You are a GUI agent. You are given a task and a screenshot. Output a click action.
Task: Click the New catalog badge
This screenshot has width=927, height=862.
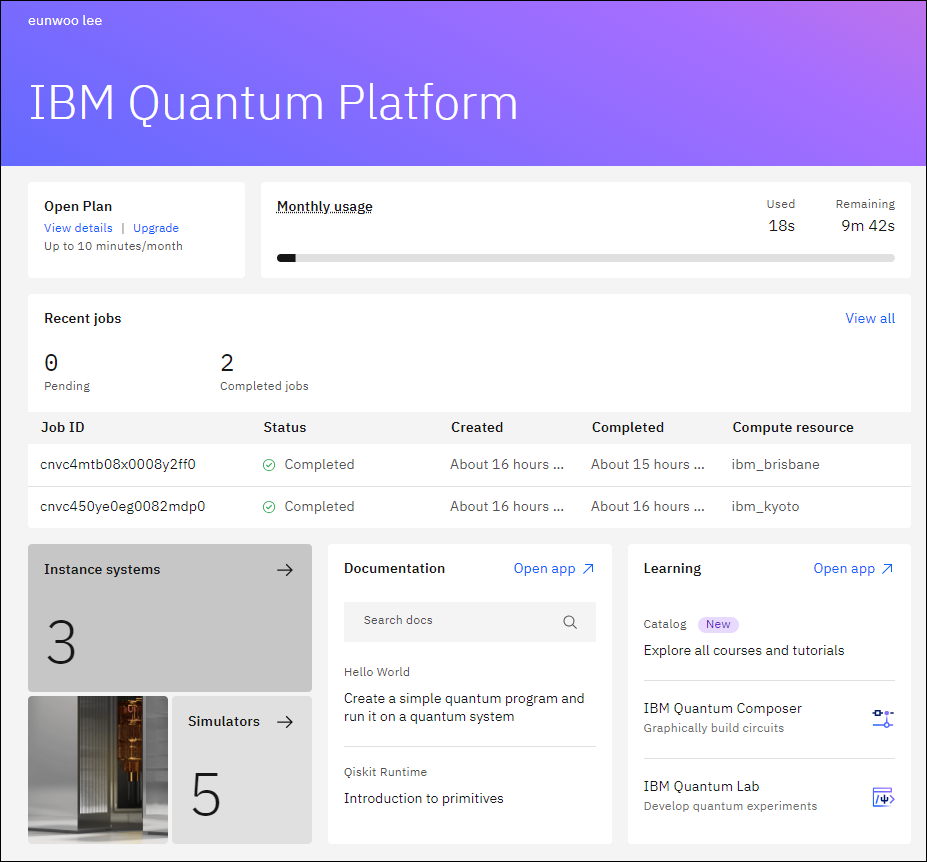point(718,624)
